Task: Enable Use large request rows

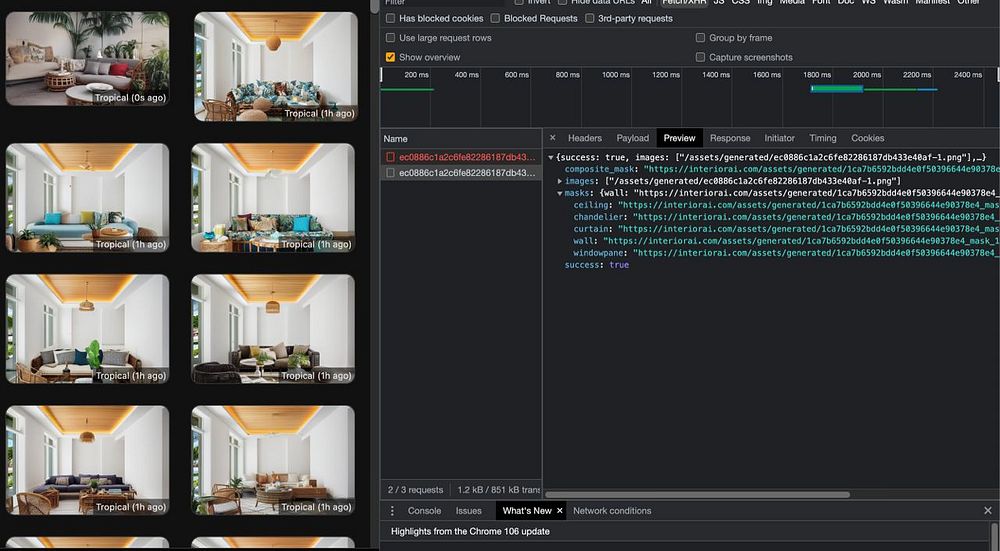Action: tap(391, 38)
